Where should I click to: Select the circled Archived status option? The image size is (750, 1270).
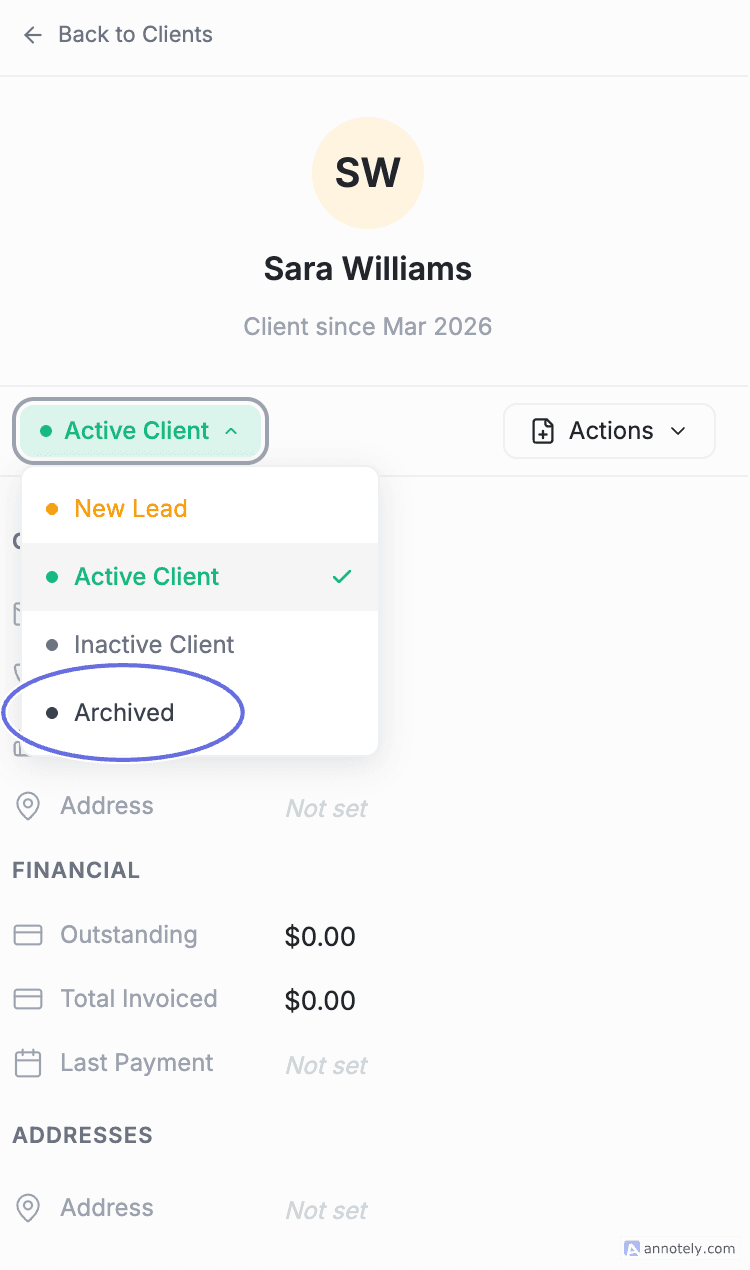coord(124,713)
